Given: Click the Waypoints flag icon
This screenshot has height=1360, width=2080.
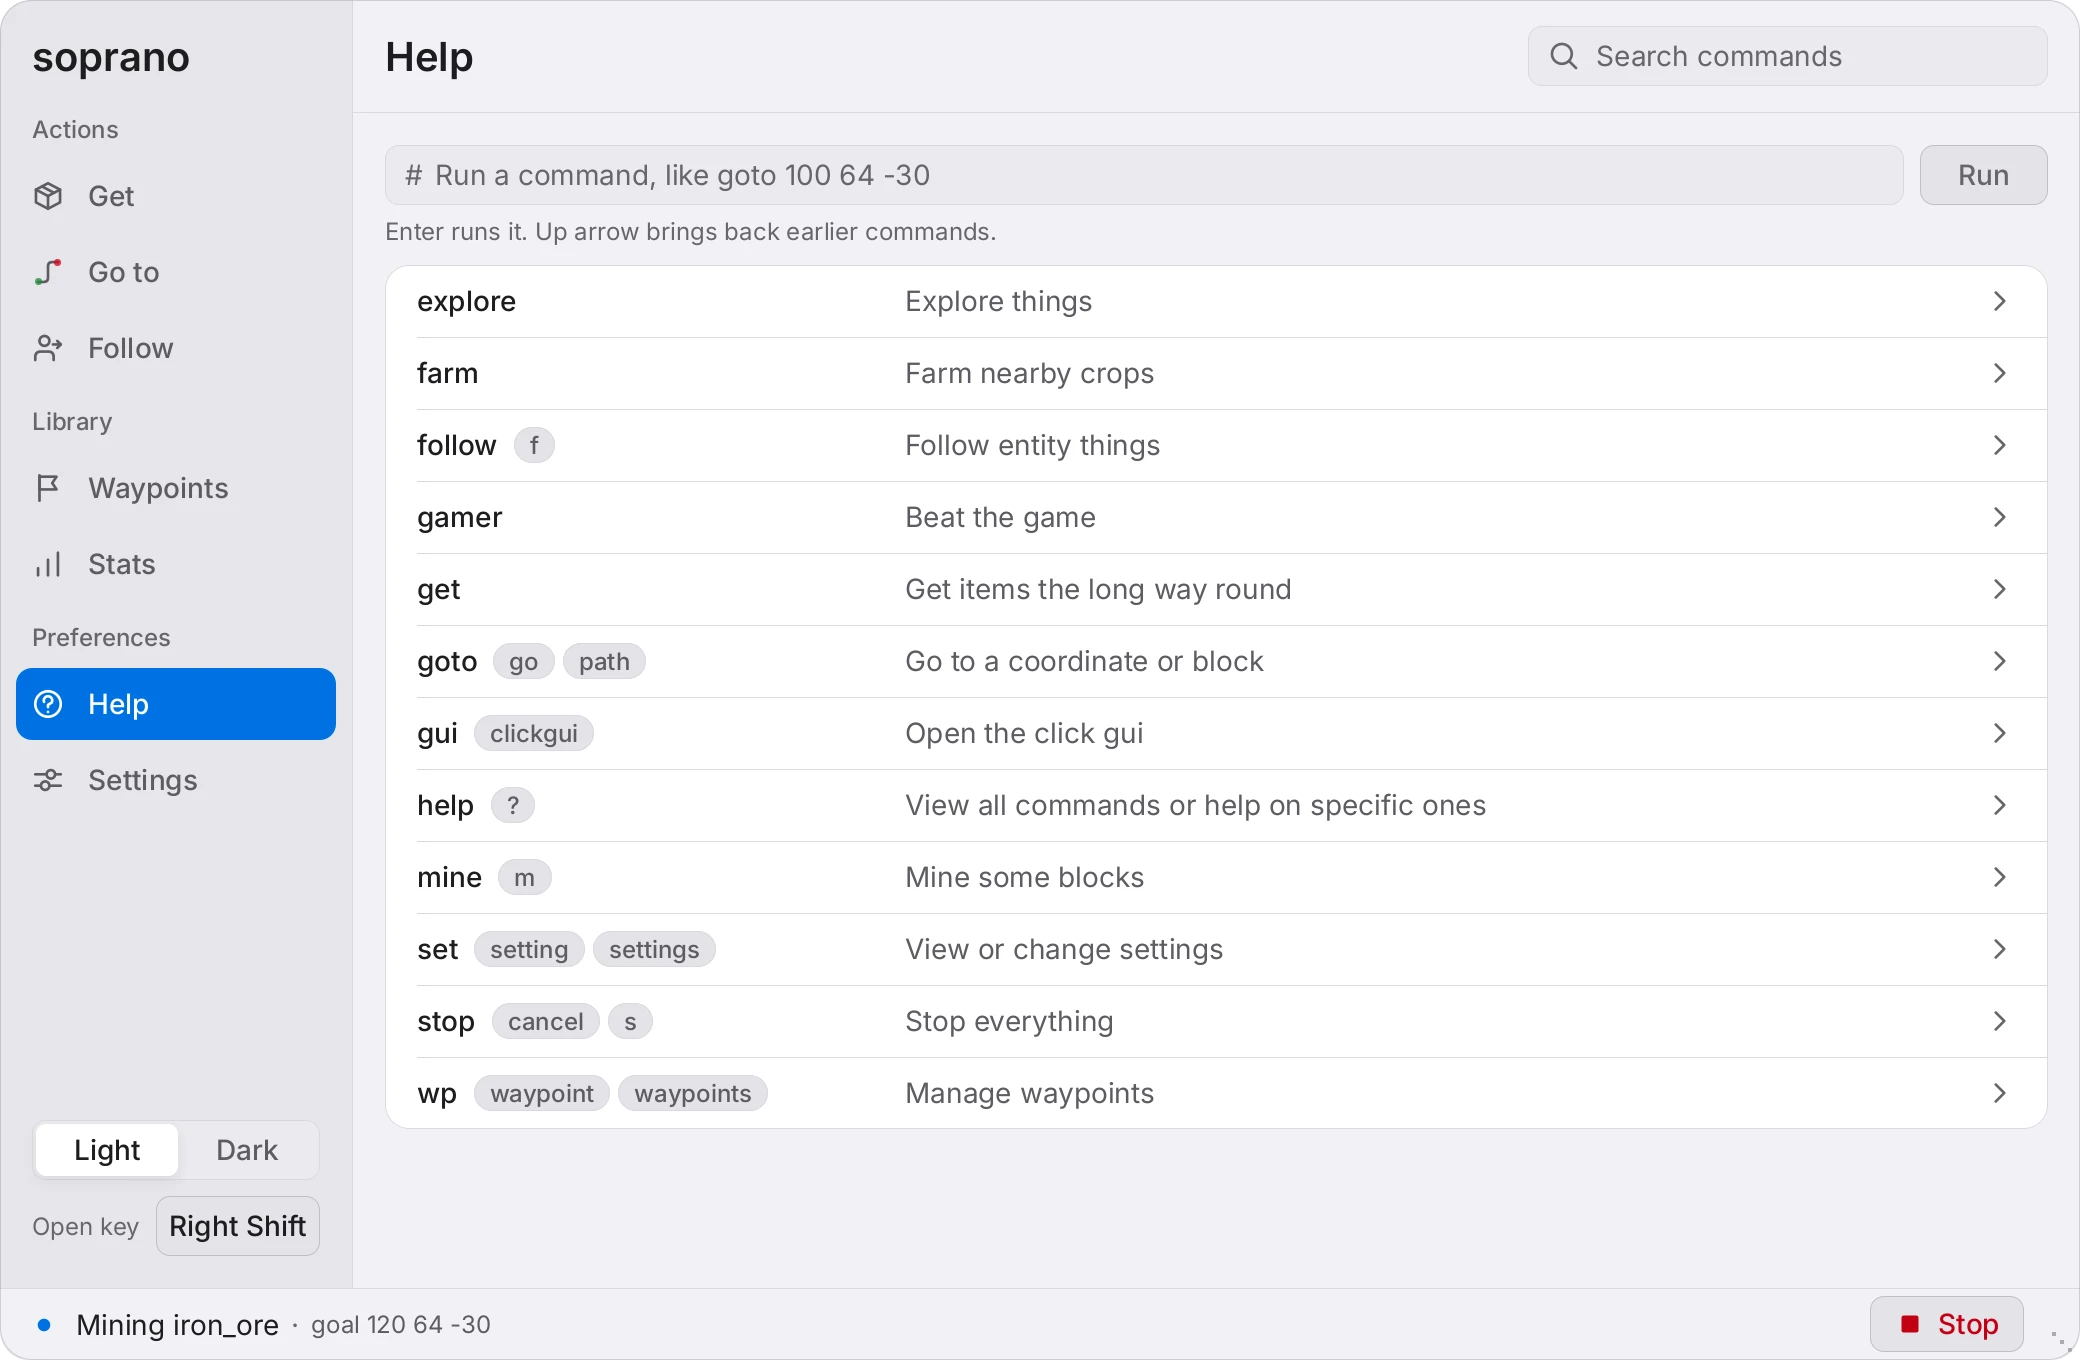Looking at the screenshot, I should click(x=48, y=488).
